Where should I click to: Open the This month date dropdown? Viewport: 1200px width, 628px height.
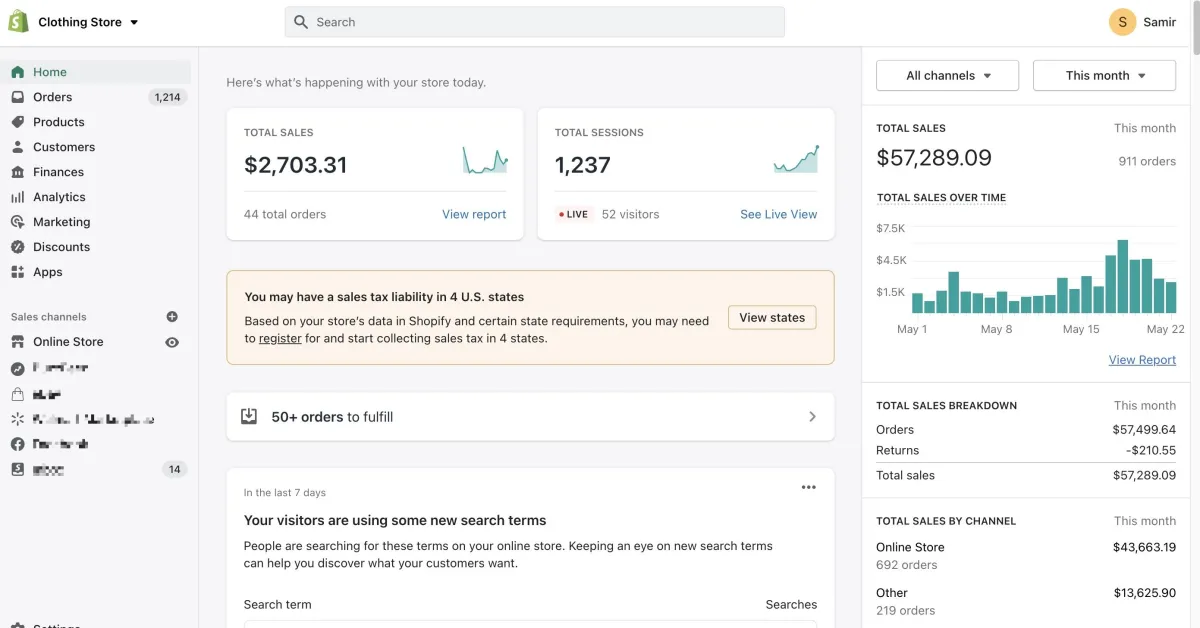(1104, 76)
